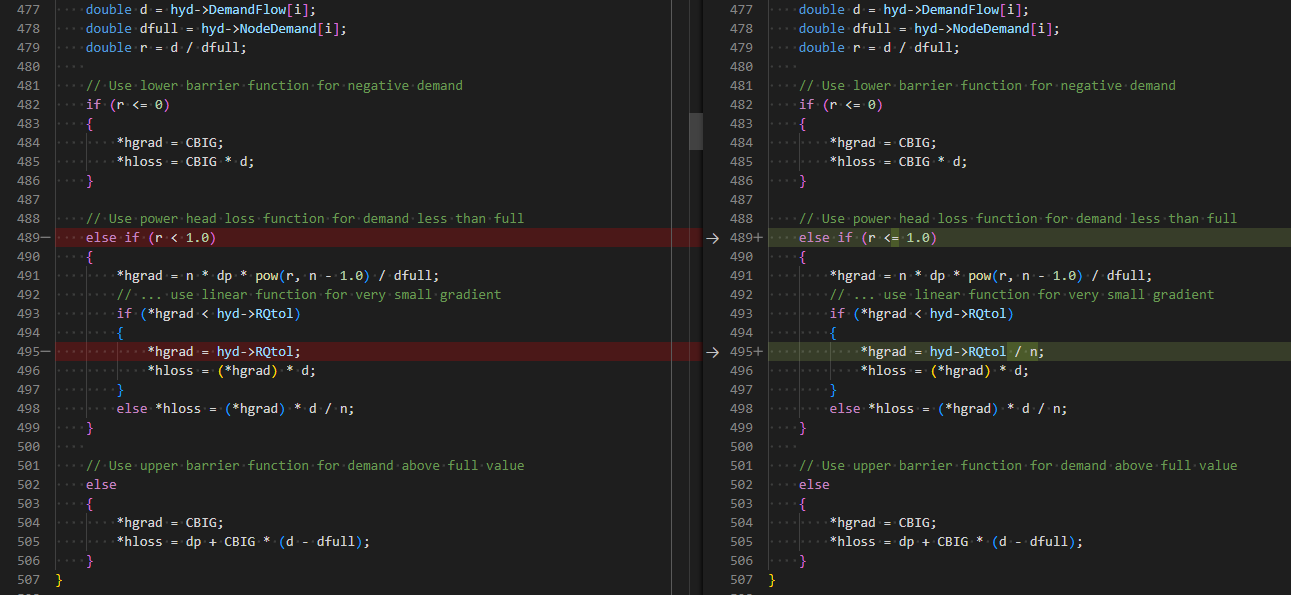The image size is (1291, 595).
Task: Click the added line '*hgrad = hyd->RQtol / n;'
Action: click(951, 352)
